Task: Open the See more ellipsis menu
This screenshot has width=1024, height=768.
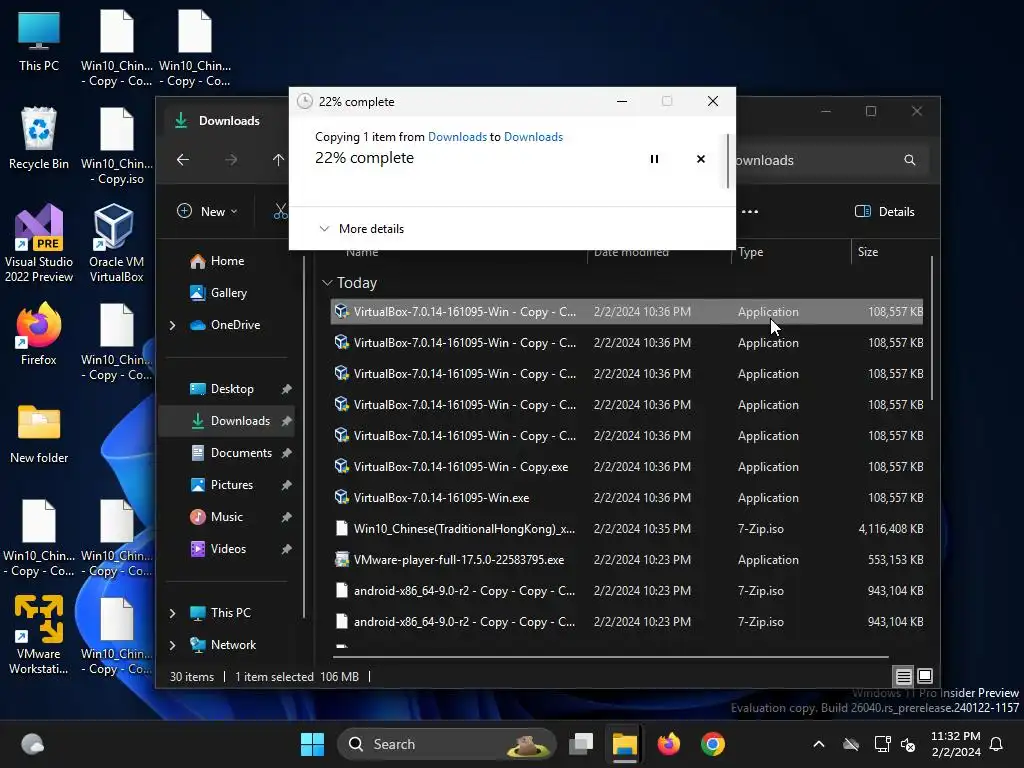Action: (x=750, y=212)
